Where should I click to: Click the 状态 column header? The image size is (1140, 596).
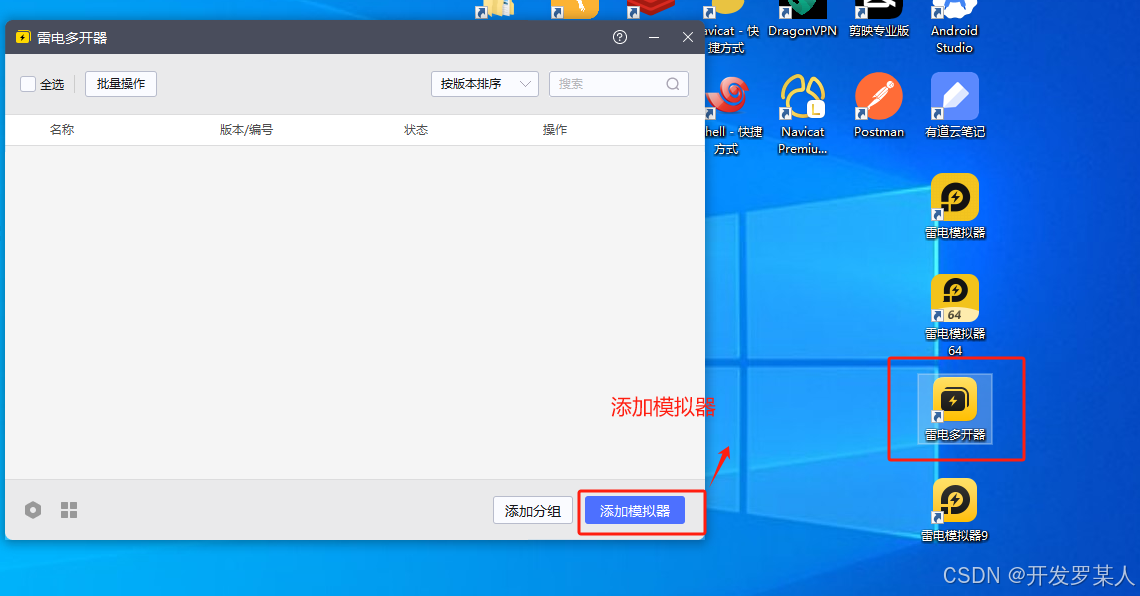click(416, 129)
